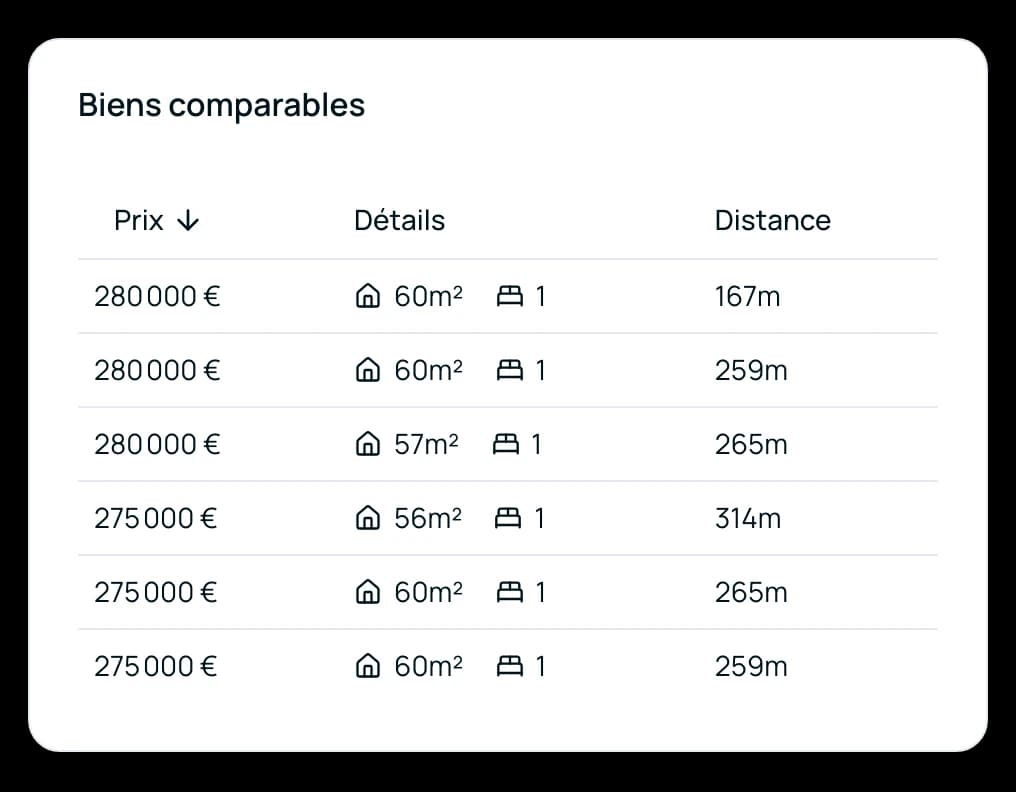The height and width of the screenshot is (792, 1016).
Task: Toggle the Prix sort arrow
Action: (188, 220)
